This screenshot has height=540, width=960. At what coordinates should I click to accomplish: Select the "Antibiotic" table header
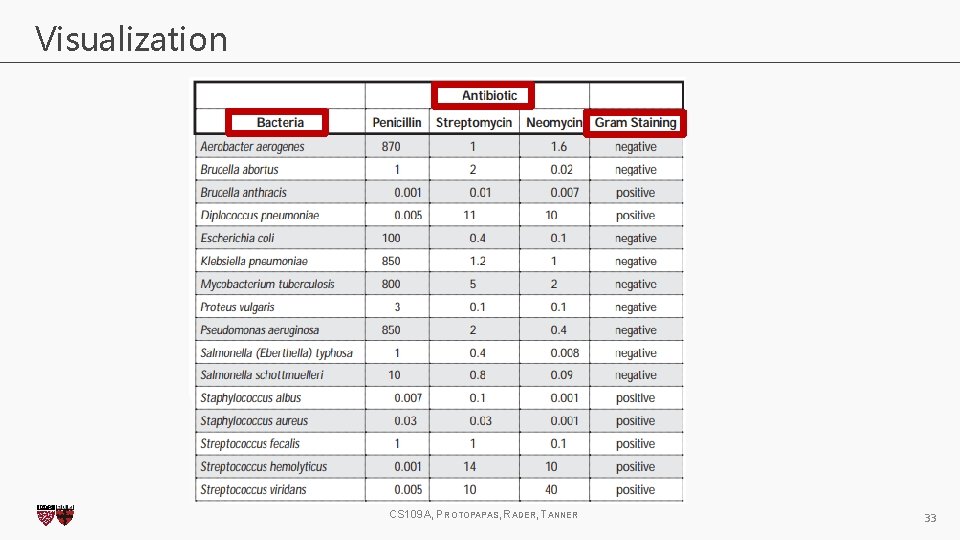tap(489, 96)
